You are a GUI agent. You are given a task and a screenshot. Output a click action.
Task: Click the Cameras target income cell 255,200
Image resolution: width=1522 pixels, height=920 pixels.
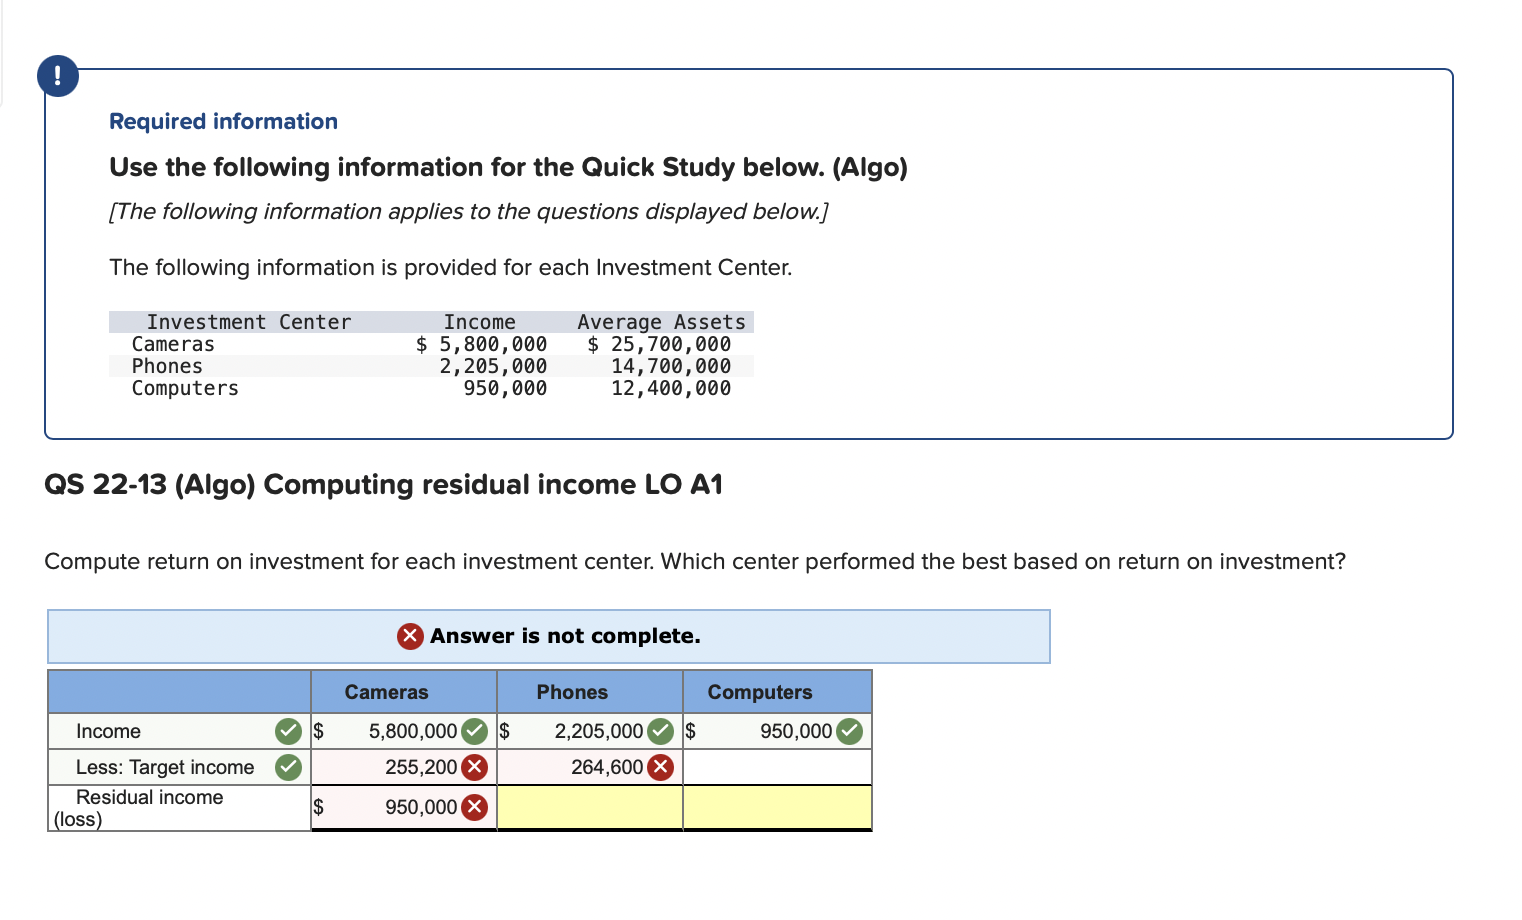(x=404, y=767)
